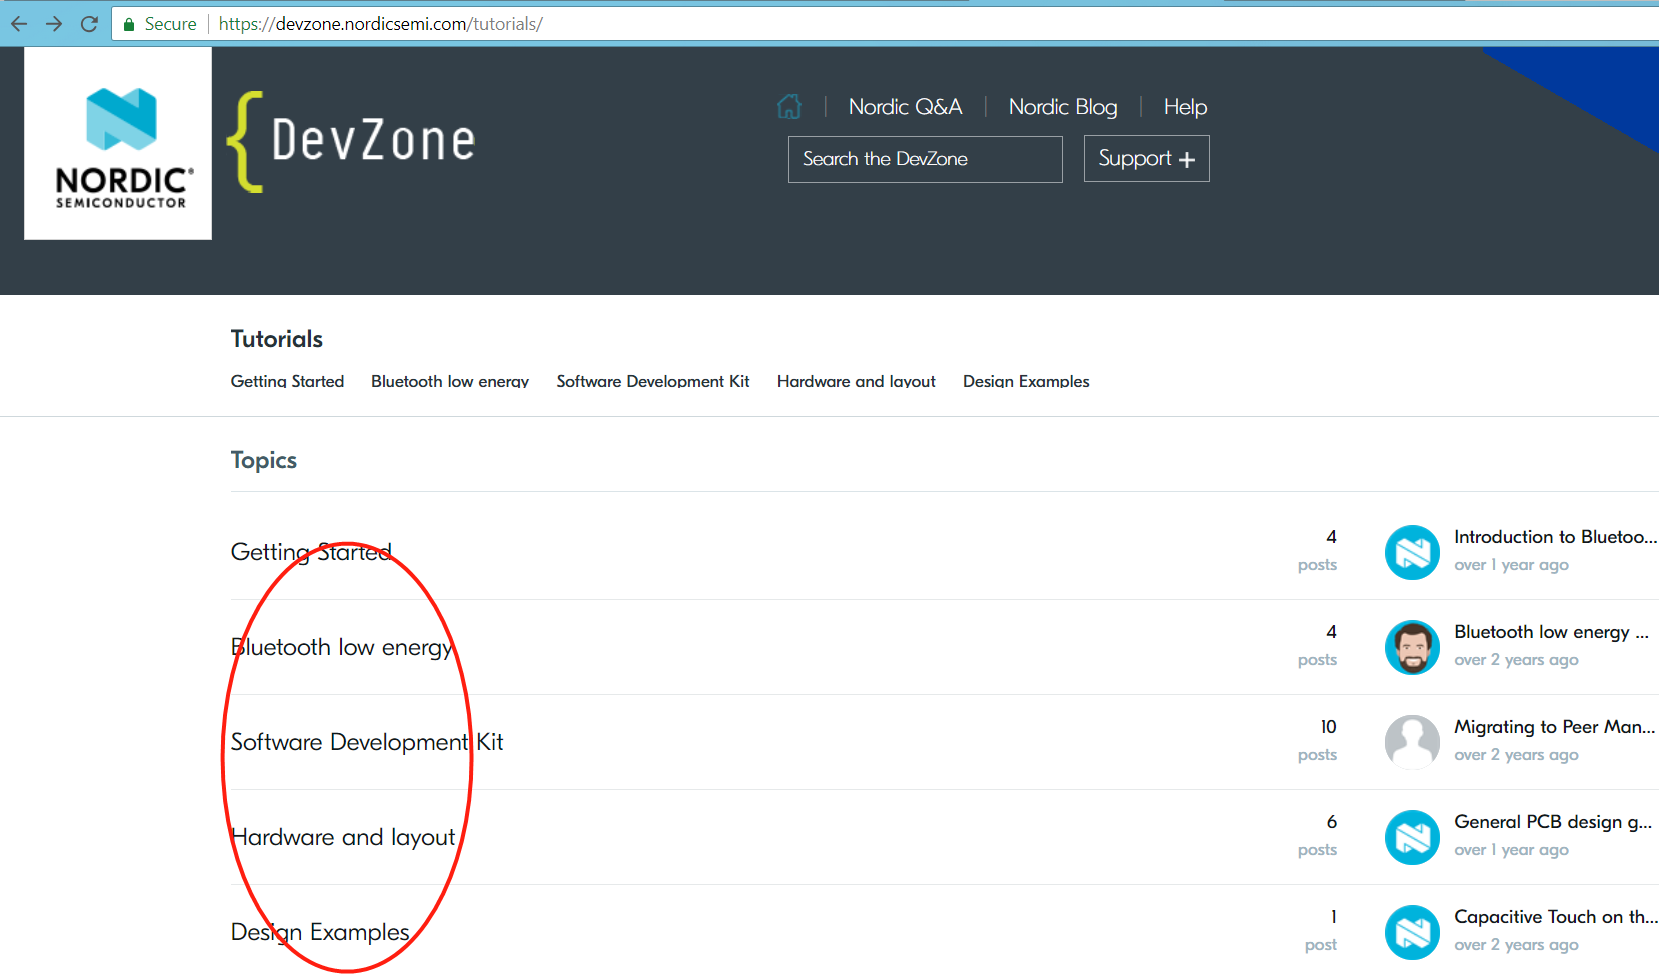Click the Tutorials heading
The width and height of the screenshot is (1659, 975).
tap(277, 339)
